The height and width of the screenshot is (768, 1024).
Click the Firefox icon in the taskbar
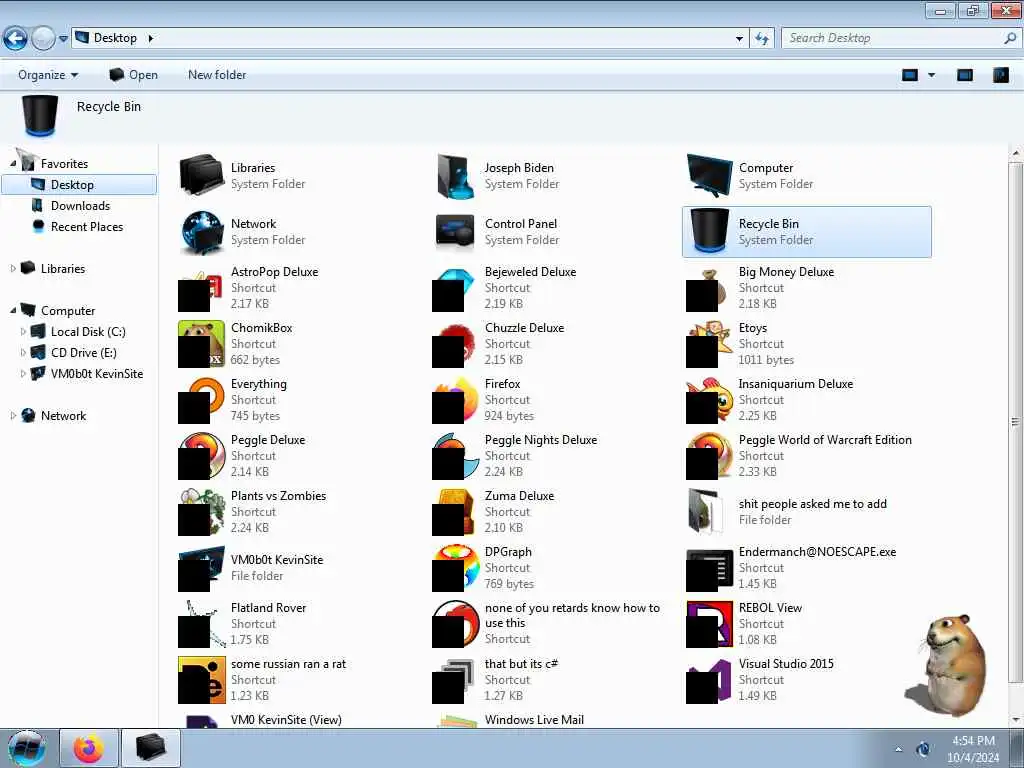pyautogui.click(x=89, y=748)
